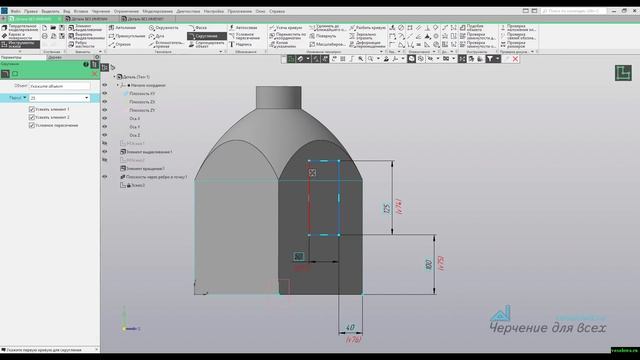The image size is (640, 360).
Task: Select Условное пересечение annotation tool
Action: pos(244,36)
